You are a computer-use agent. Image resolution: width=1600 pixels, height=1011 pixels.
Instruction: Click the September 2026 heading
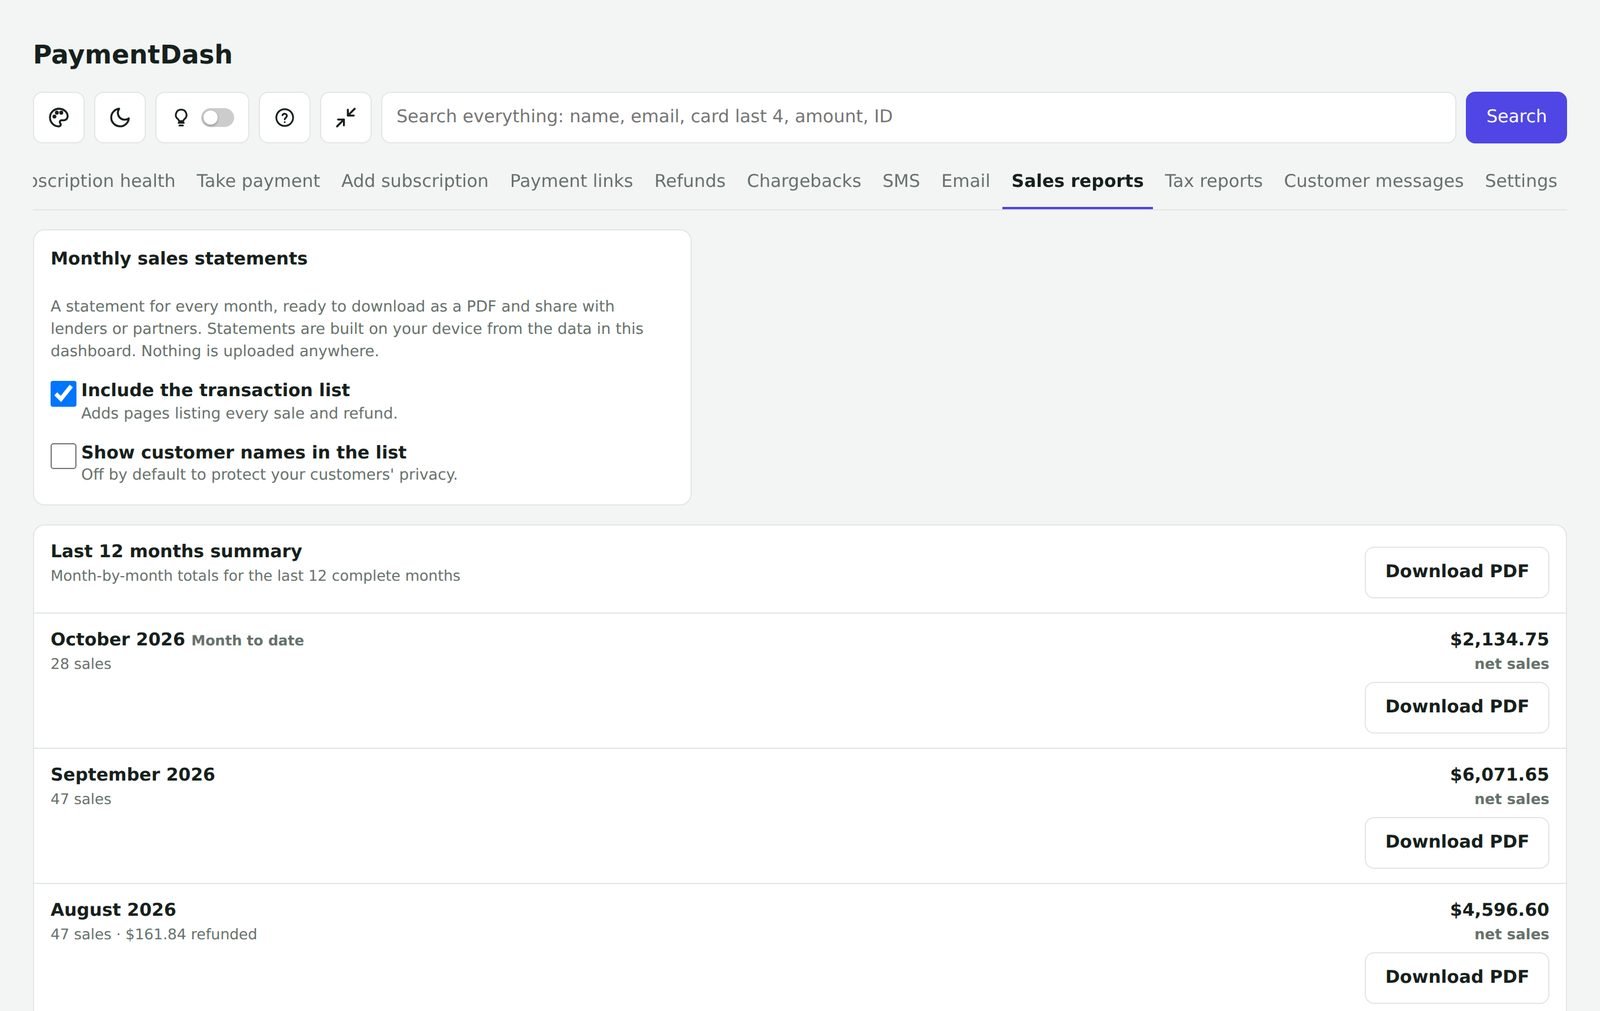pyautogui.click(x=133, y=774)
